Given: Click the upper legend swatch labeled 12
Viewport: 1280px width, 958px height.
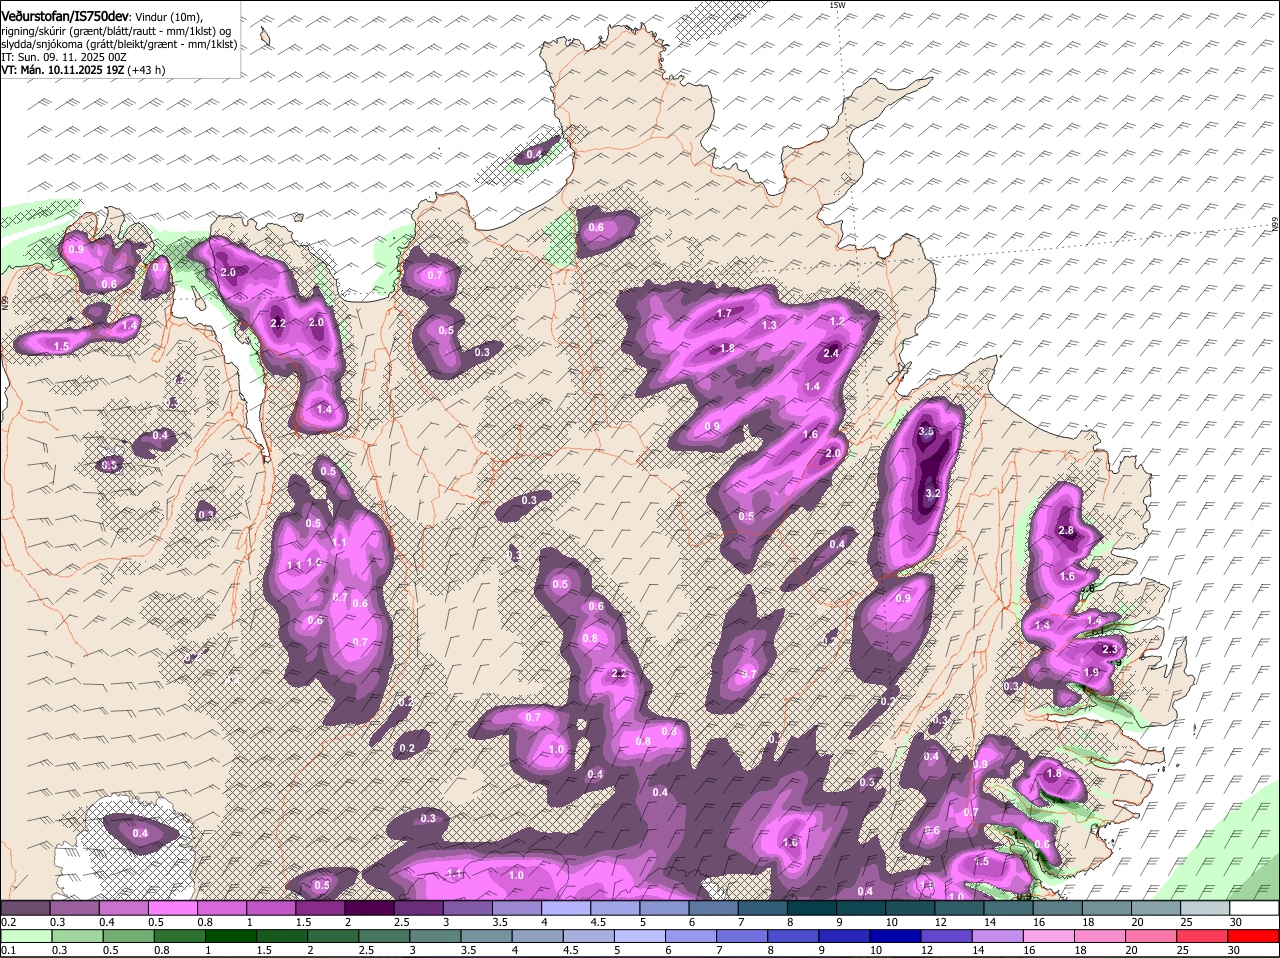Looking at the screenshot, I should click(x=960, y=908).
